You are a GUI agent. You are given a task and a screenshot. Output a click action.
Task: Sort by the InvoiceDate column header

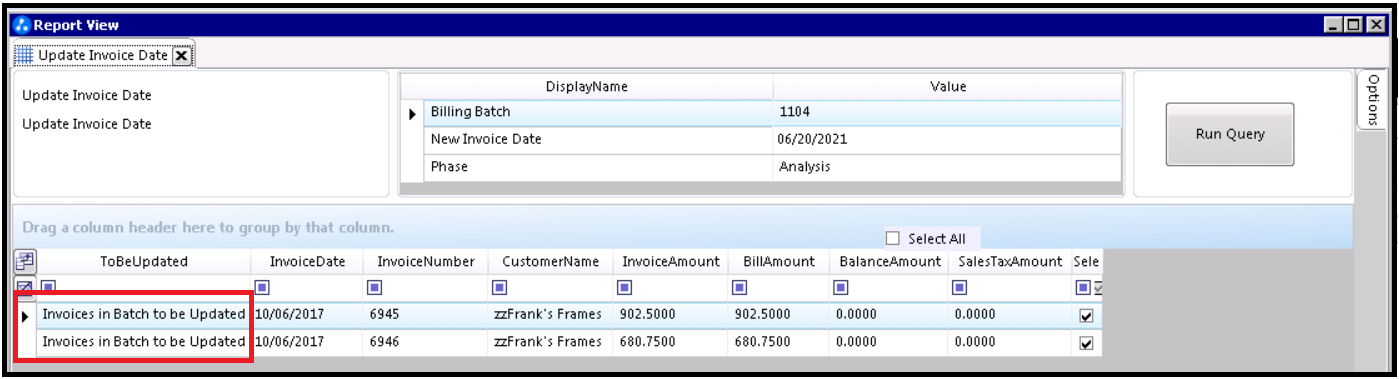pyautogui.click(x=307, y=262)
